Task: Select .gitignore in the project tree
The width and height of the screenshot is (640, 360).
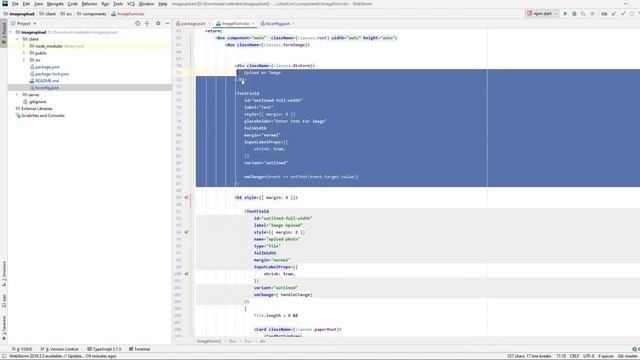Action: tap(38, 102)
